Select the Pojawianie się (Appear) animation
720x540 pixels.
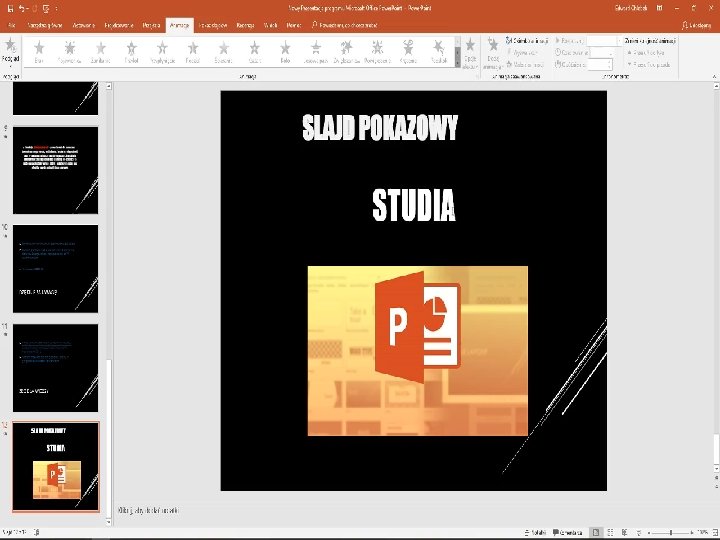[70, 51]
